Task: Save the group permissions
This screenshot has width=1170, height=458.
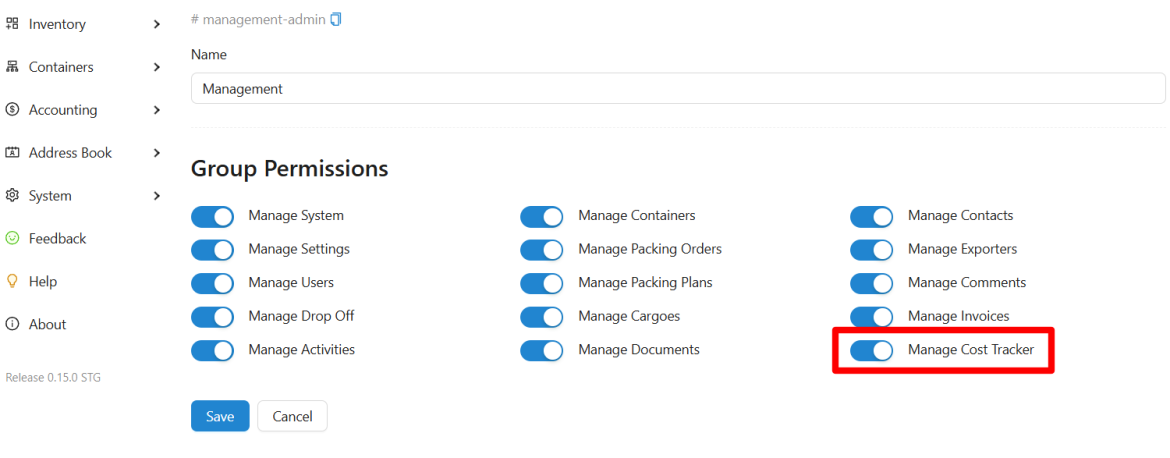Action: 220,416
